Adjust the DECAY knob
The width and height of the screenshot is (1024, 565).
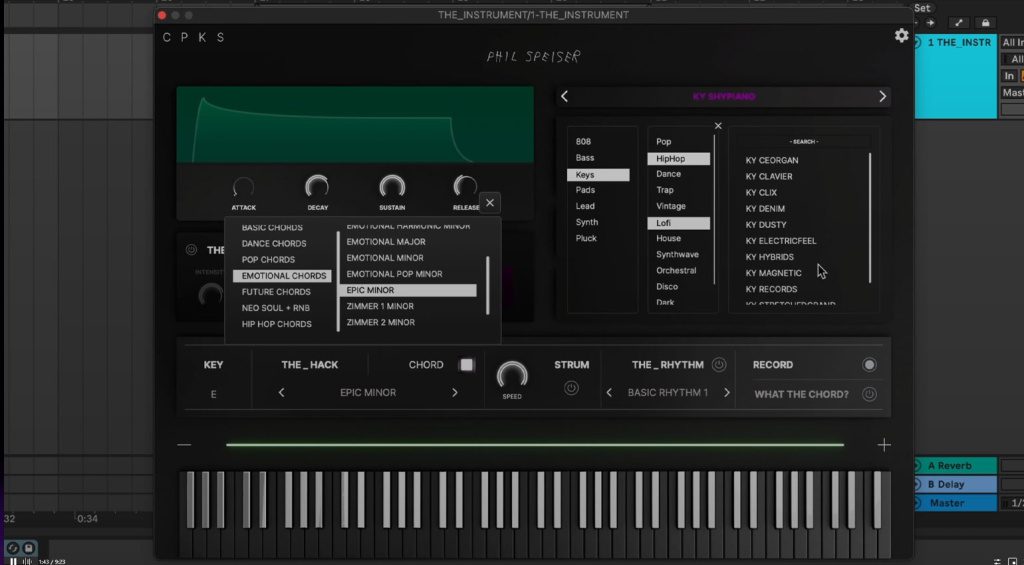(x=317, y=188)
